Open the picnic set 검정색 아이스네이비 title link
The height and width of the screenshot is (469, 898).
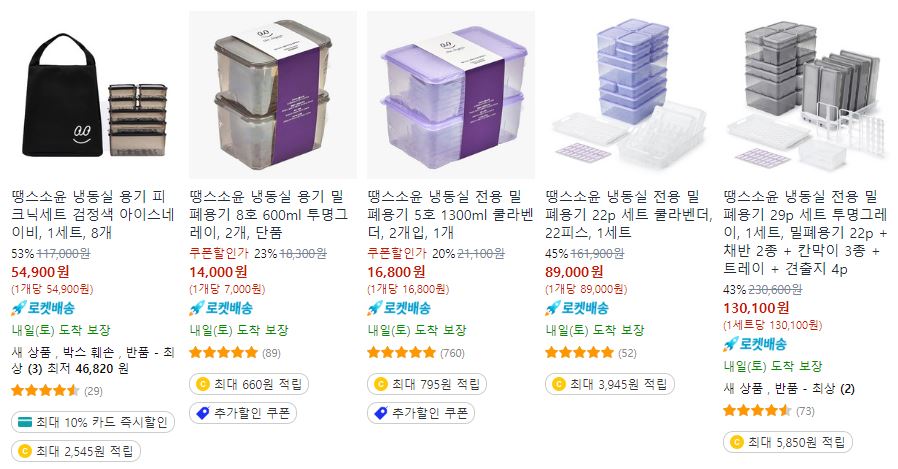point(93,215)
